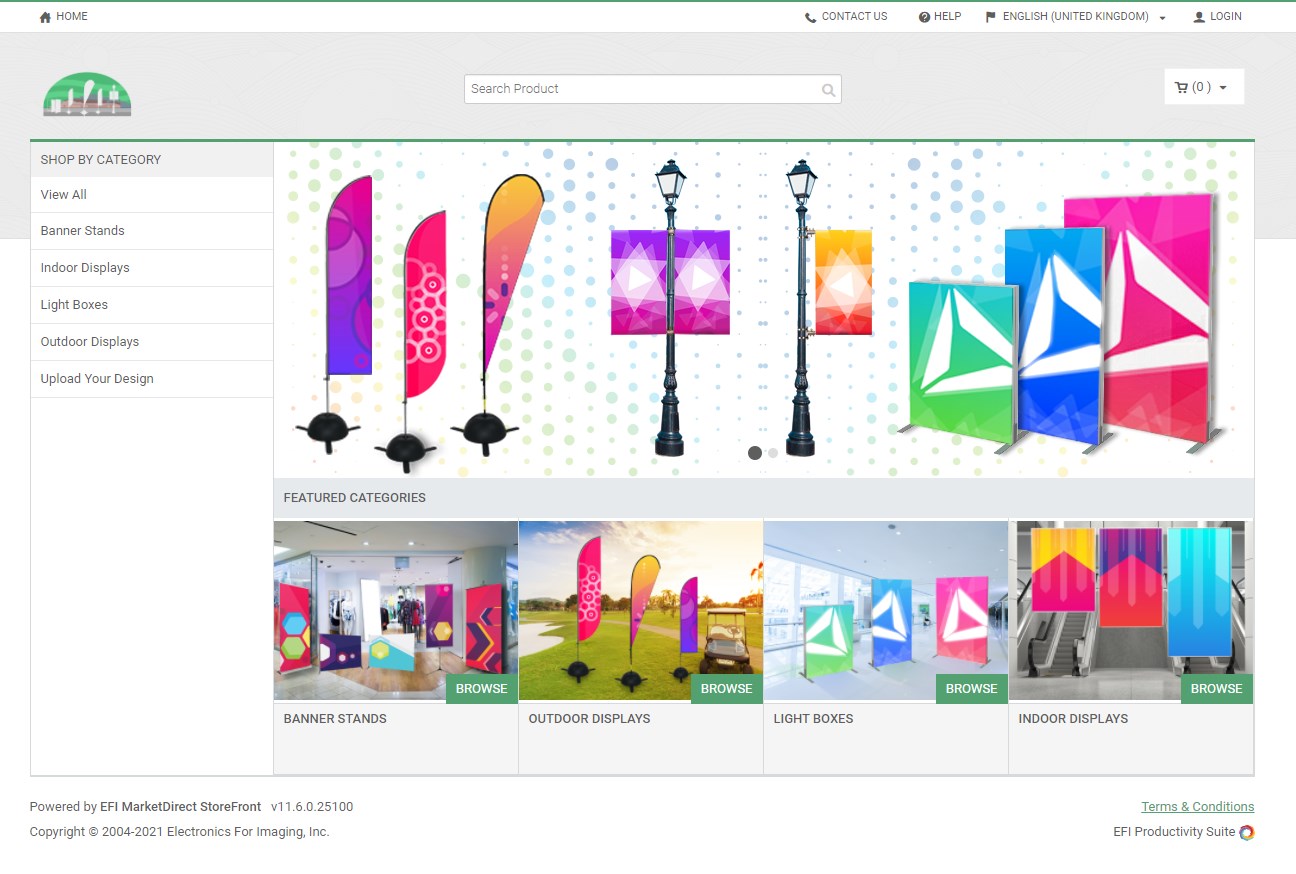
Task: Click the EFI Productivity Suite colored ring icon
Action: [x=1246, y=832]
